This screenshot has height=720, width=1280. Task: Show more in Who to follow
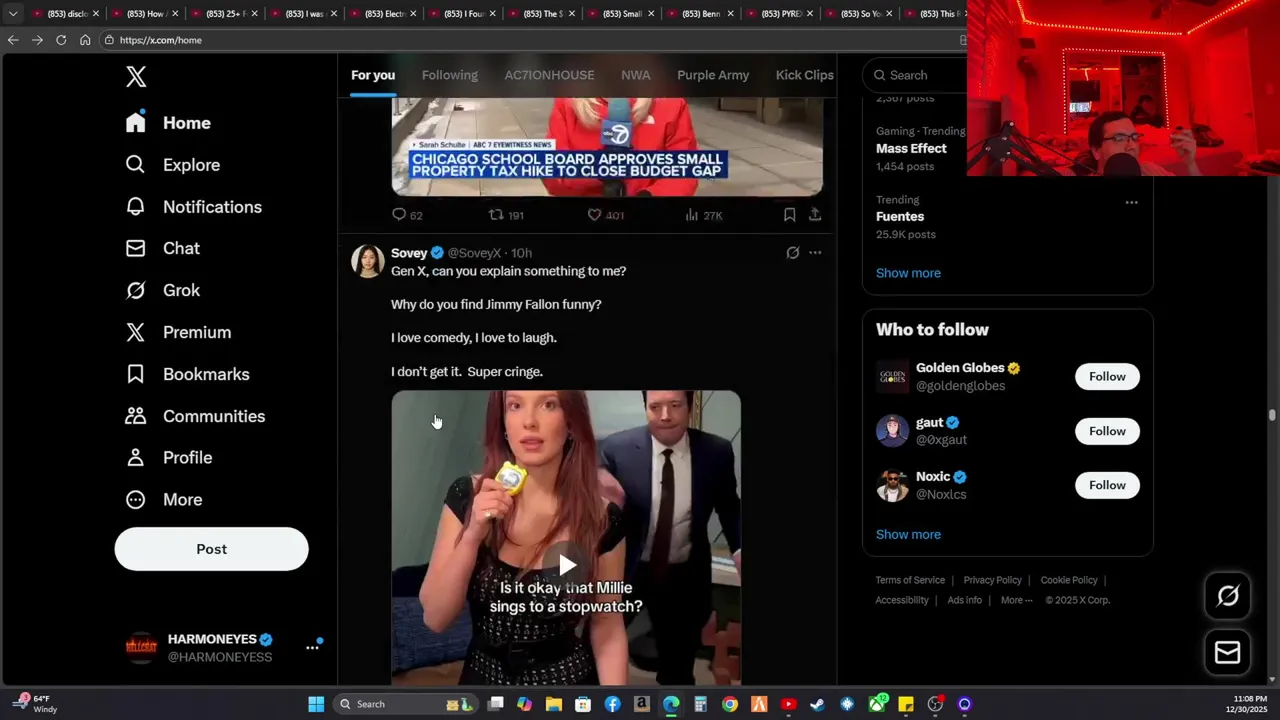(908, 534)
